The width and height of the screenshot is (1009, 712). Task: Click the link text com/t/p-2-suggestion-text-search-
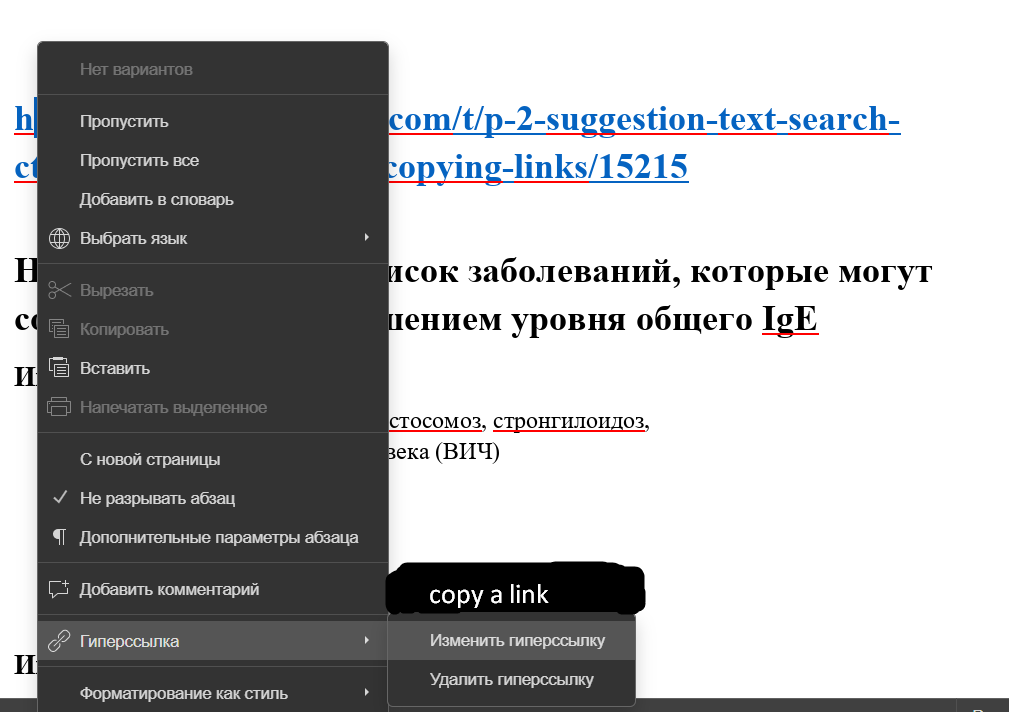(x=644, y=119)
